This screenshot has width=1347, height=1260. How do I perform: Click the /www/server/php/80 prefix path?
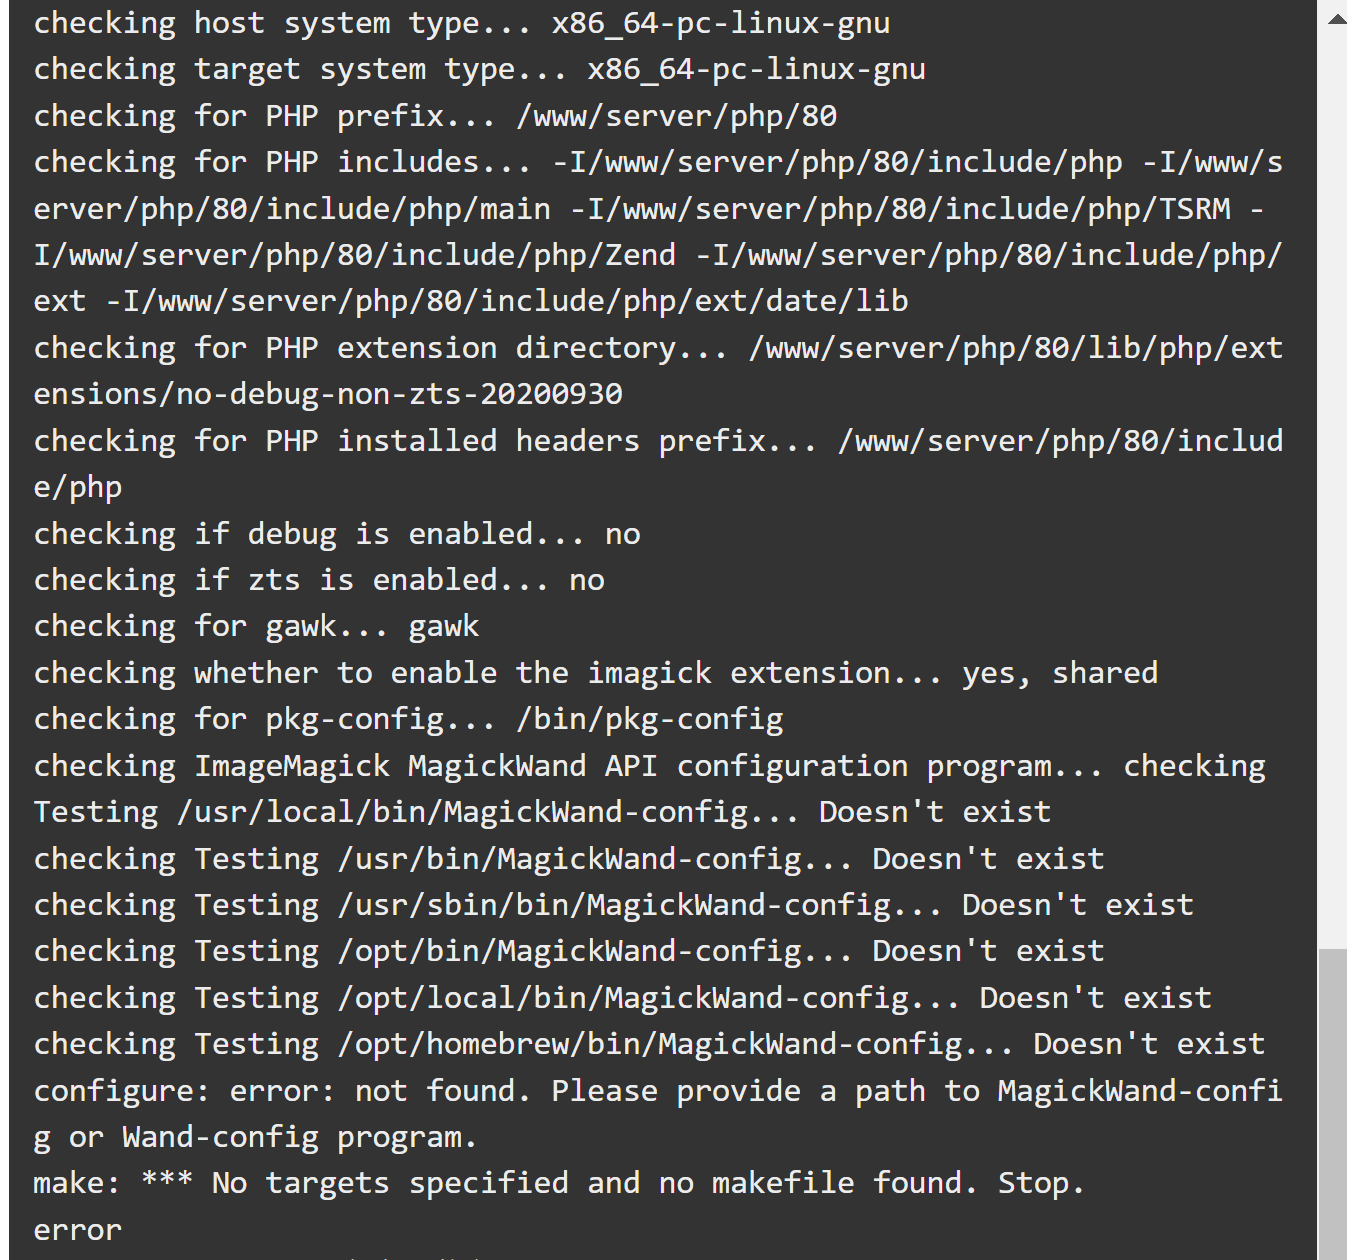676,116
